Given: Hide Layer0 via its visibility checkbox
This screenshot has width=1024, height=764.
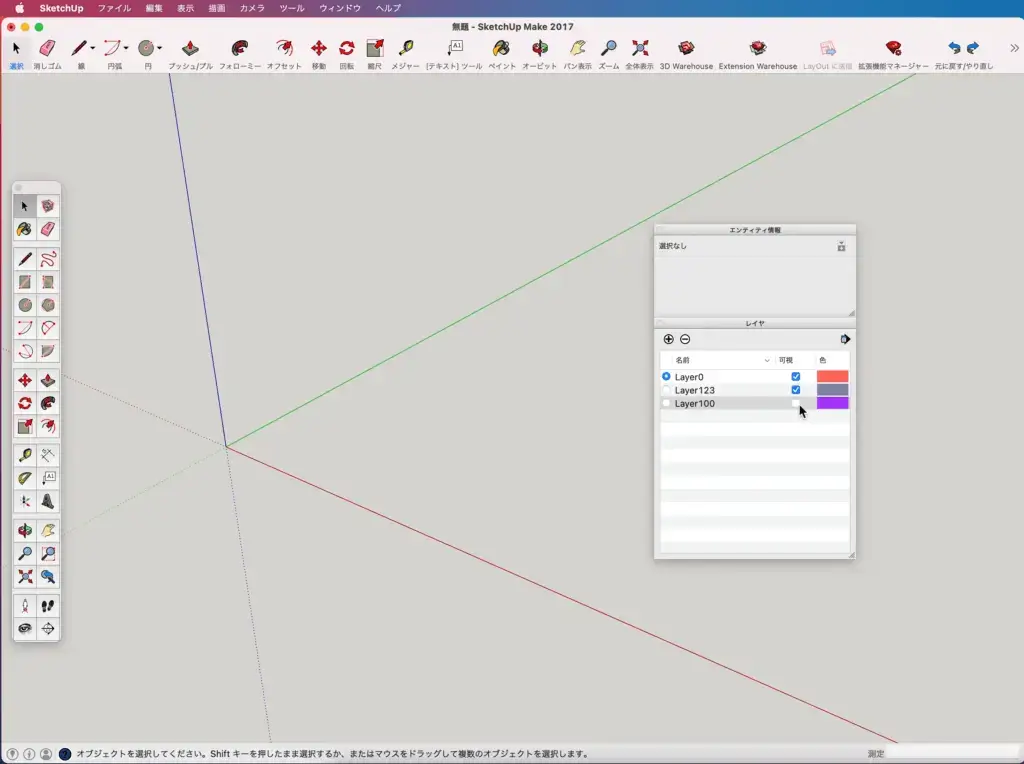Looking at the screenshot, I should 795,377.
